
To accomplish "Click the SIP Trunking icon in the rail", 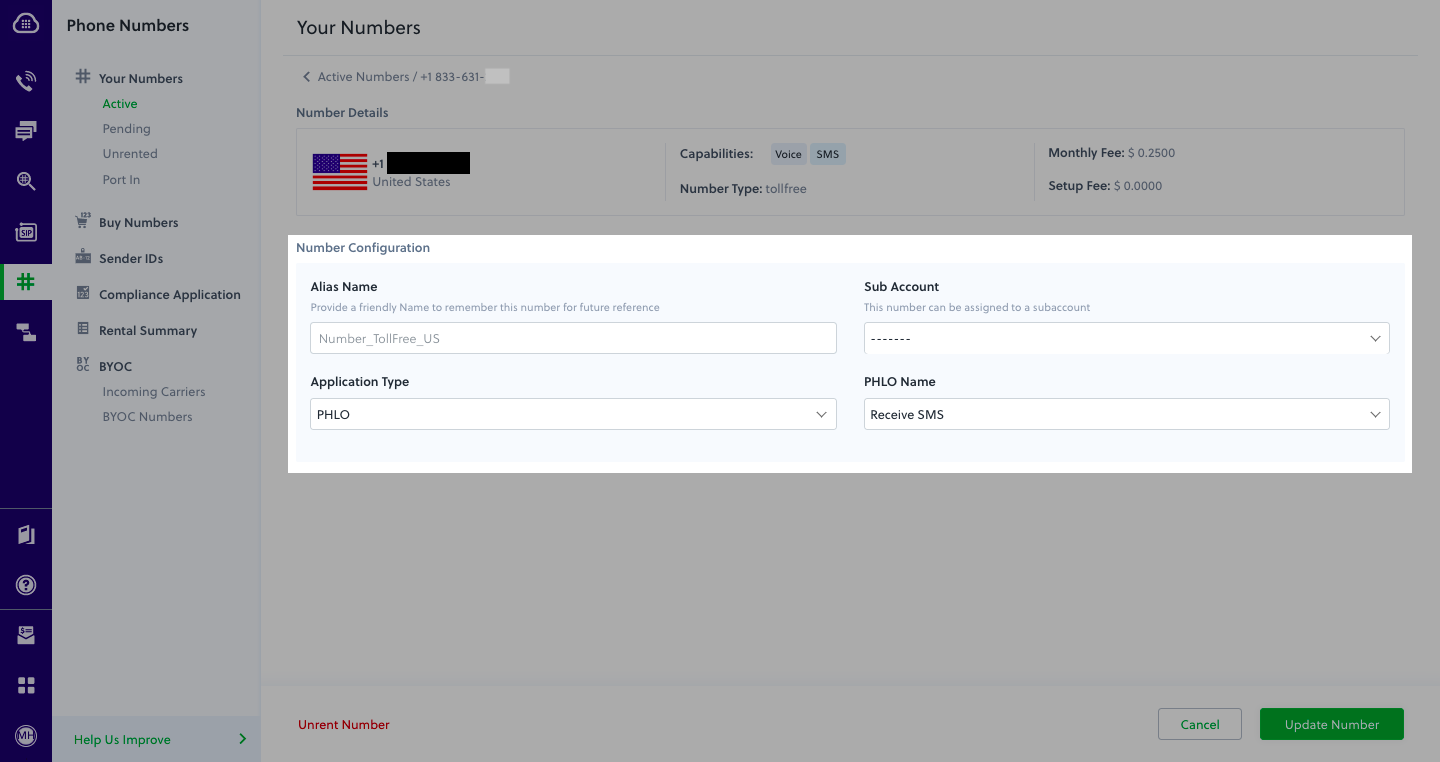I will (25, 232).
